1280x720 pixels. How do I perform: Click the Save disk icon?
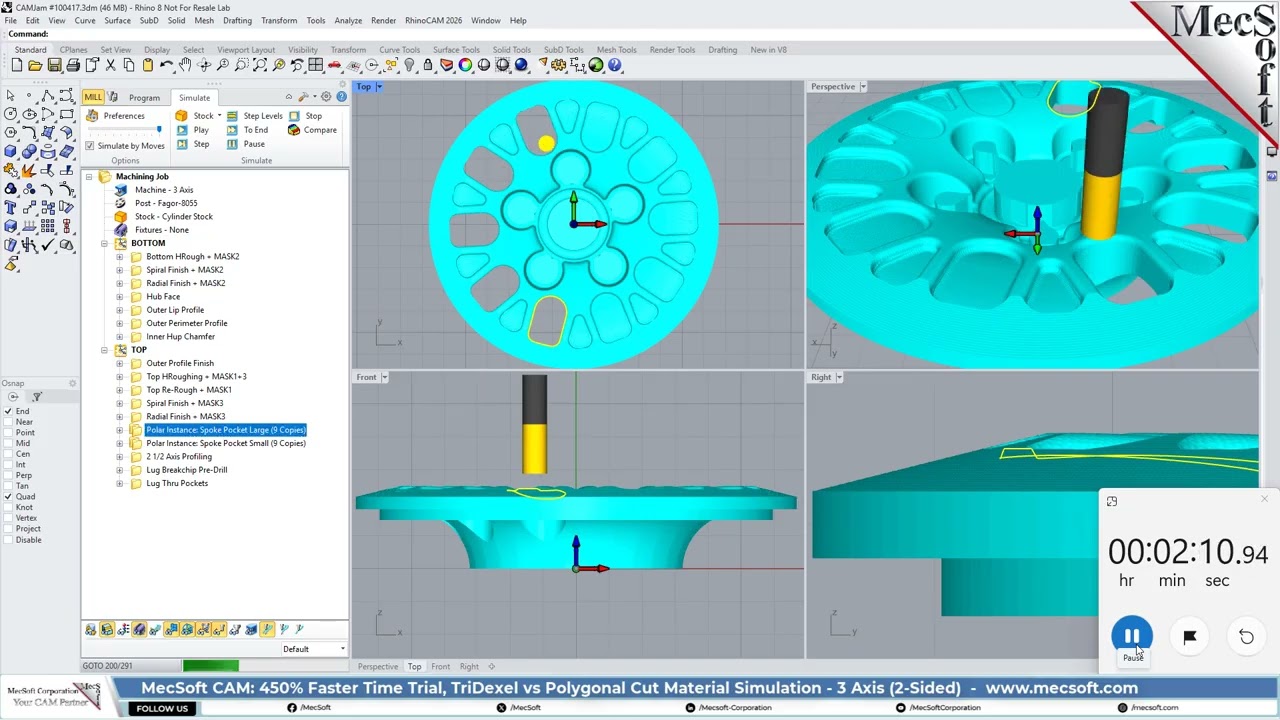coord(54,65)
